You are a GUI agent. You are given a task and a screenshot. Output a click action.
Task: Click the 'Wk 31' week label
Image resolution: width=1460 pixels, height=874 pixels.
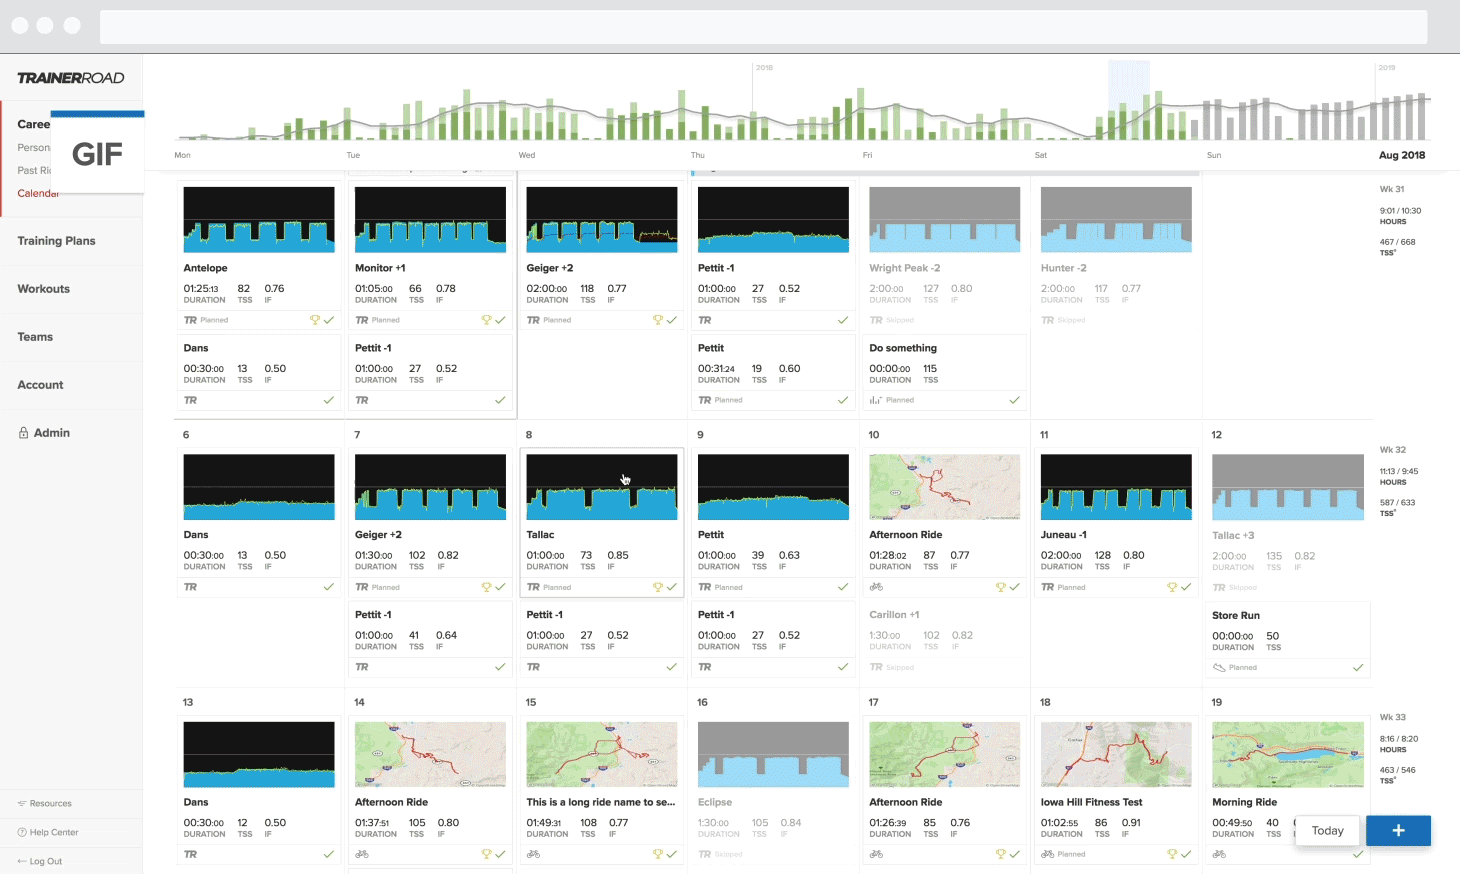click(x=1392, y=189)
